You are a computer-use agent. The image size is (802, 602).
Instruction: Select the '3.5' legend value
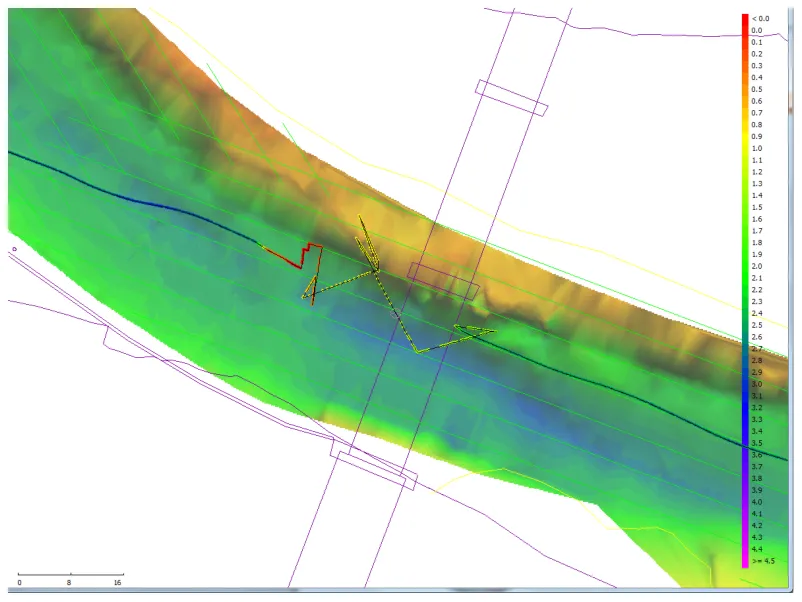(756, 443)
